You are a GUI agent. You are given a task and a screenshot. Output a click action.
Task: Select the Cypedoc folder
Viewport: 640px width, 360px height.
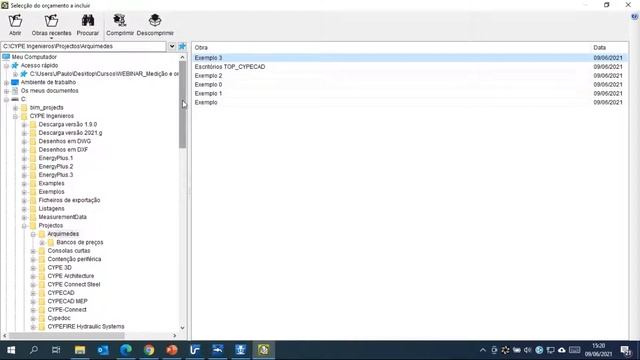point(59,318)
